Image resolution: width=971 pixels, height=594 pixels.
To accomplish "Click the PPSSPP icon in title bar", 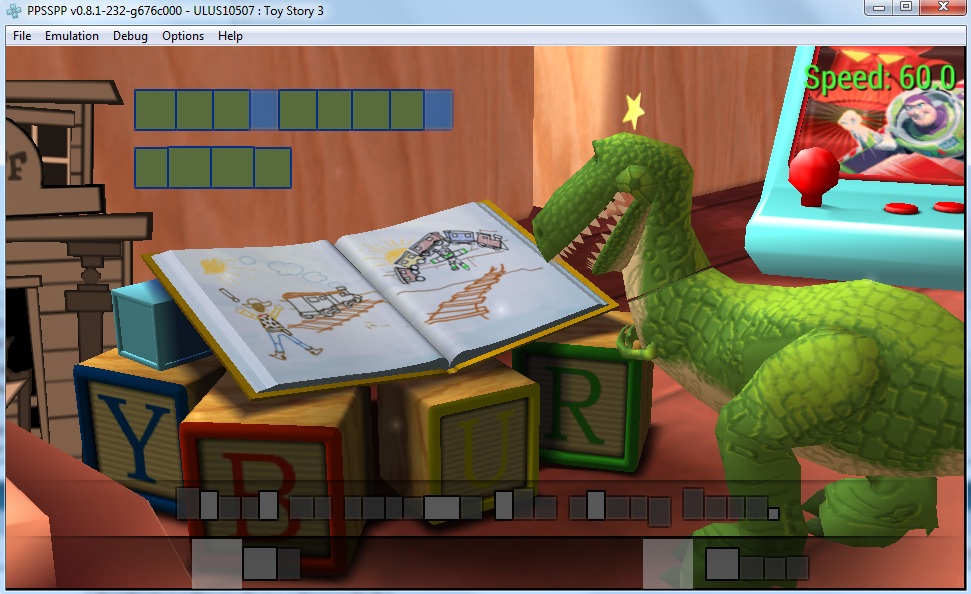I will 14,11.
